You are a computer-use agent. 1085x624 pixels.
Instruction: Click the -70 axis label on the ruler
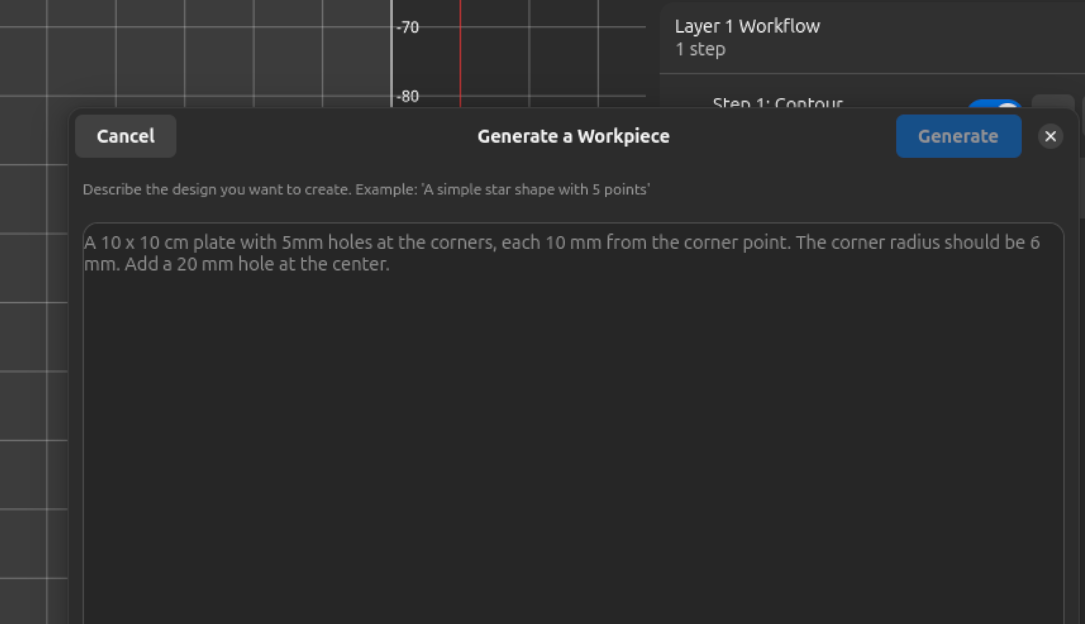tap(407, 27)
